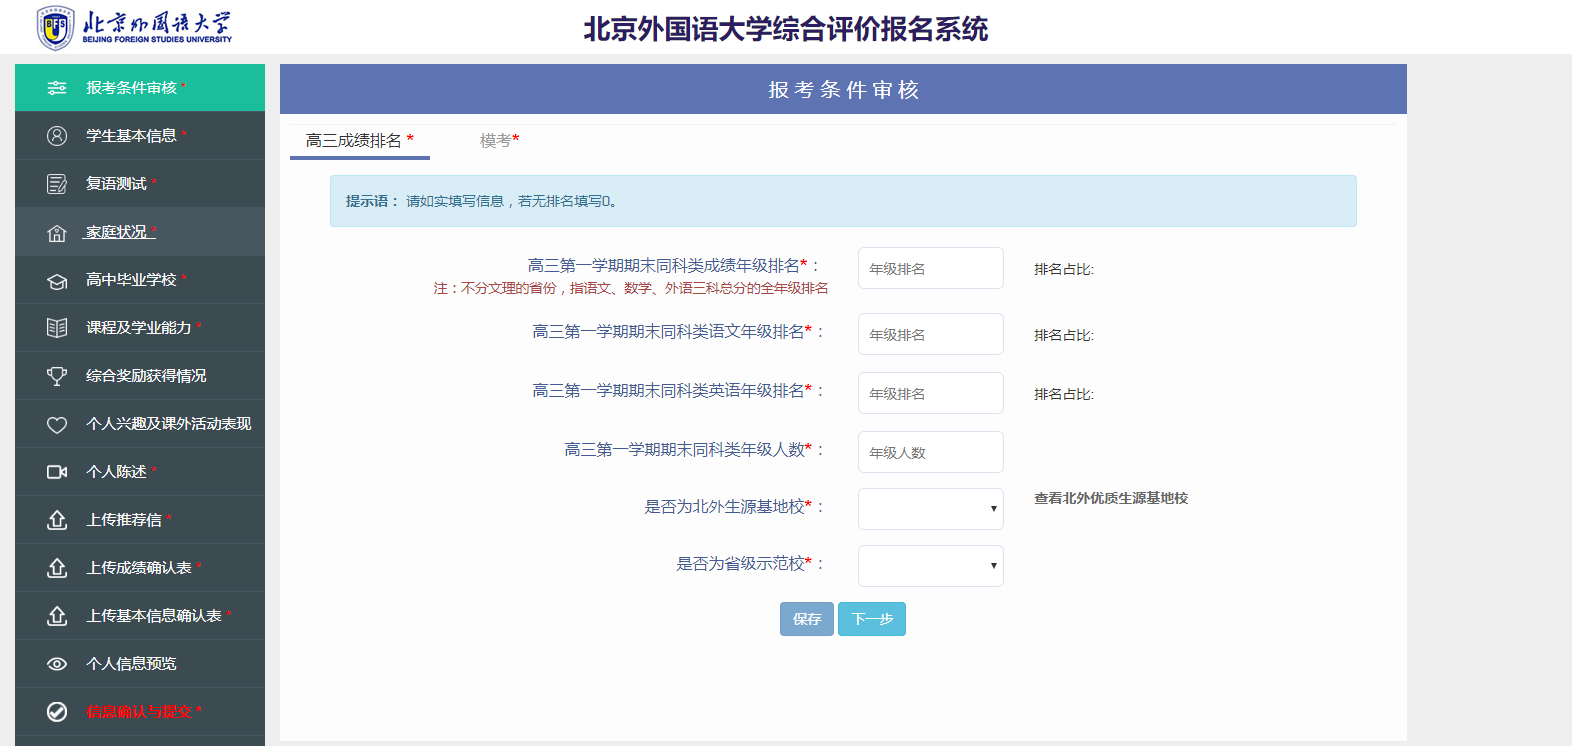The width and height of the screenshot is (1572, 755).
Task: Click the eye icon for 个人信息预览
Action: (x=57, y=664)
